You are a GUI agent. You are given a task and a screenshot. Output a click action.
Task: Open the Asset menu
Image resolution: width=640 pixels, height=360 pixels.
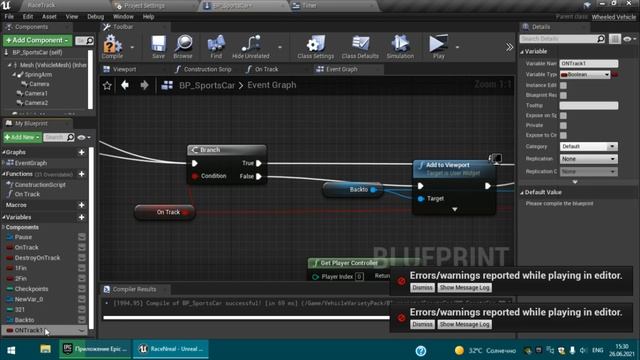49,17
